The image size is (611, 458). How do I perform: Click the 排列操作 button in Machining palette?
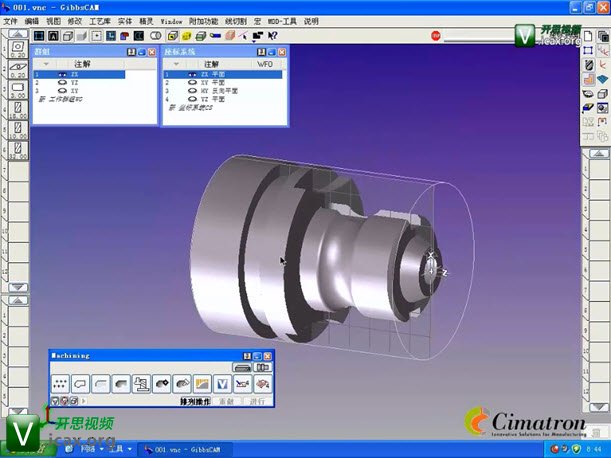pos(195,401)
